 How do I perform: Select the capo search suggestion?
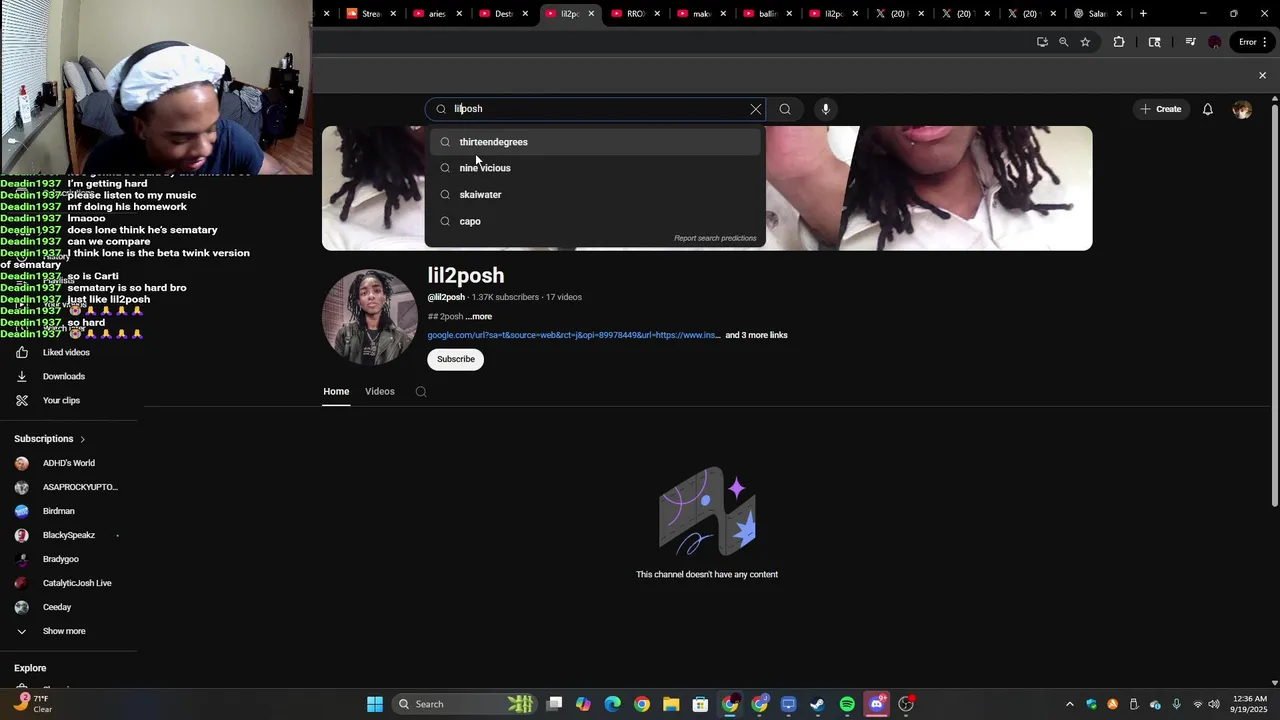pos(595,221)
